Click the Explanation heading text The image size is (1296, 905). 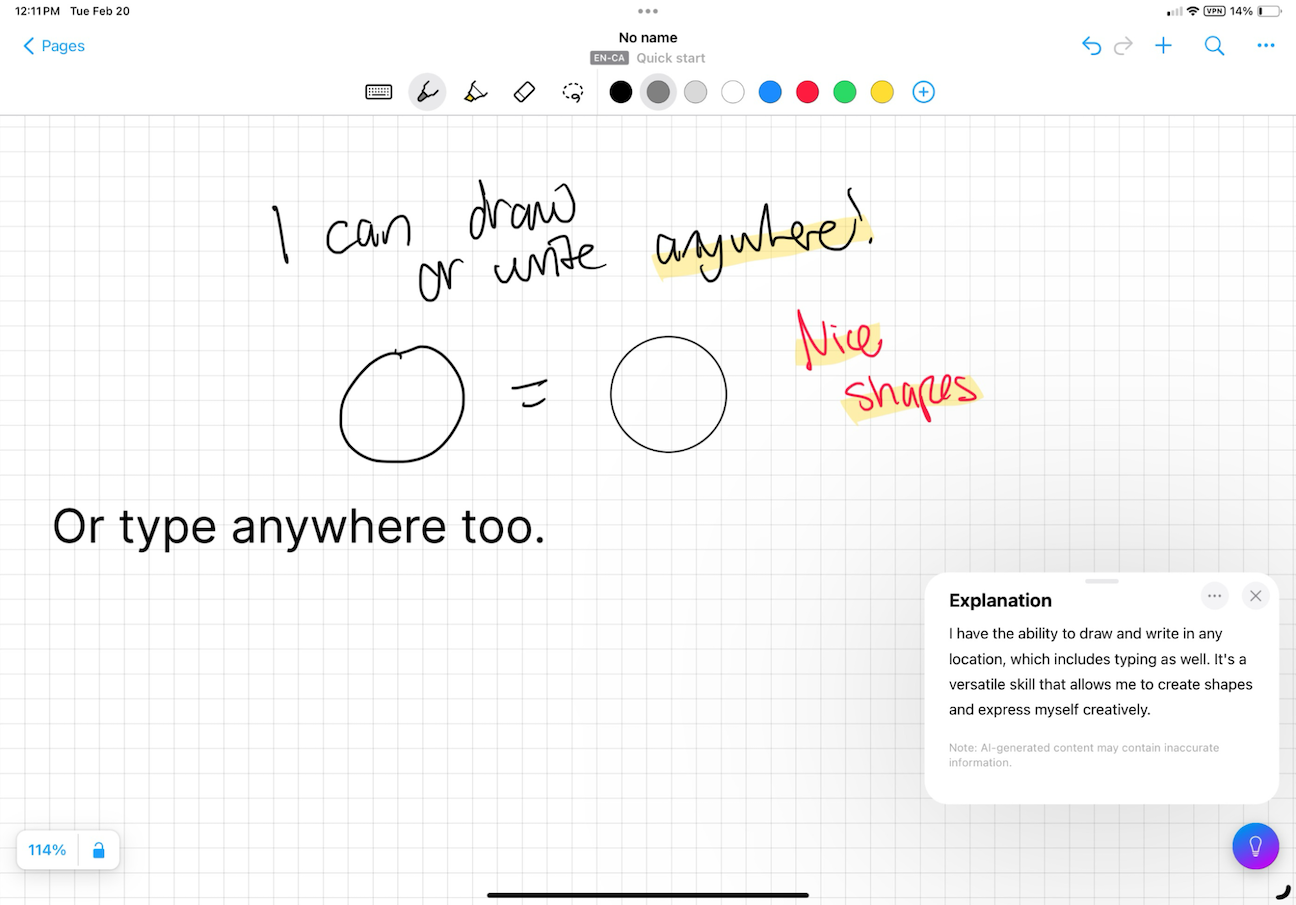1000,600
